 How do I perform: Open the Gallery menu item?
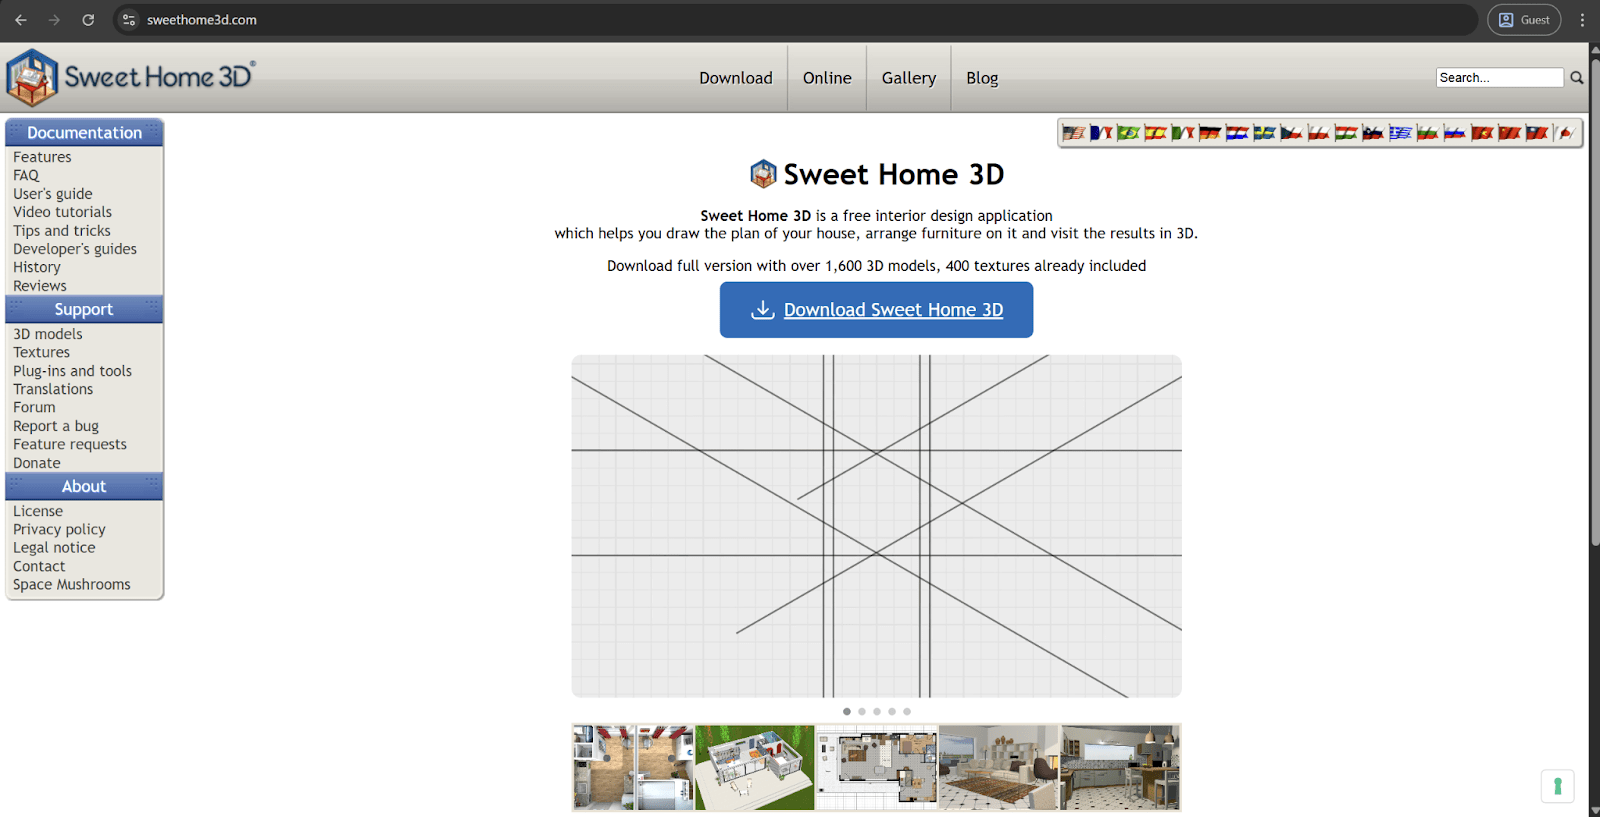pyautogui.click(x=908, y=78)
